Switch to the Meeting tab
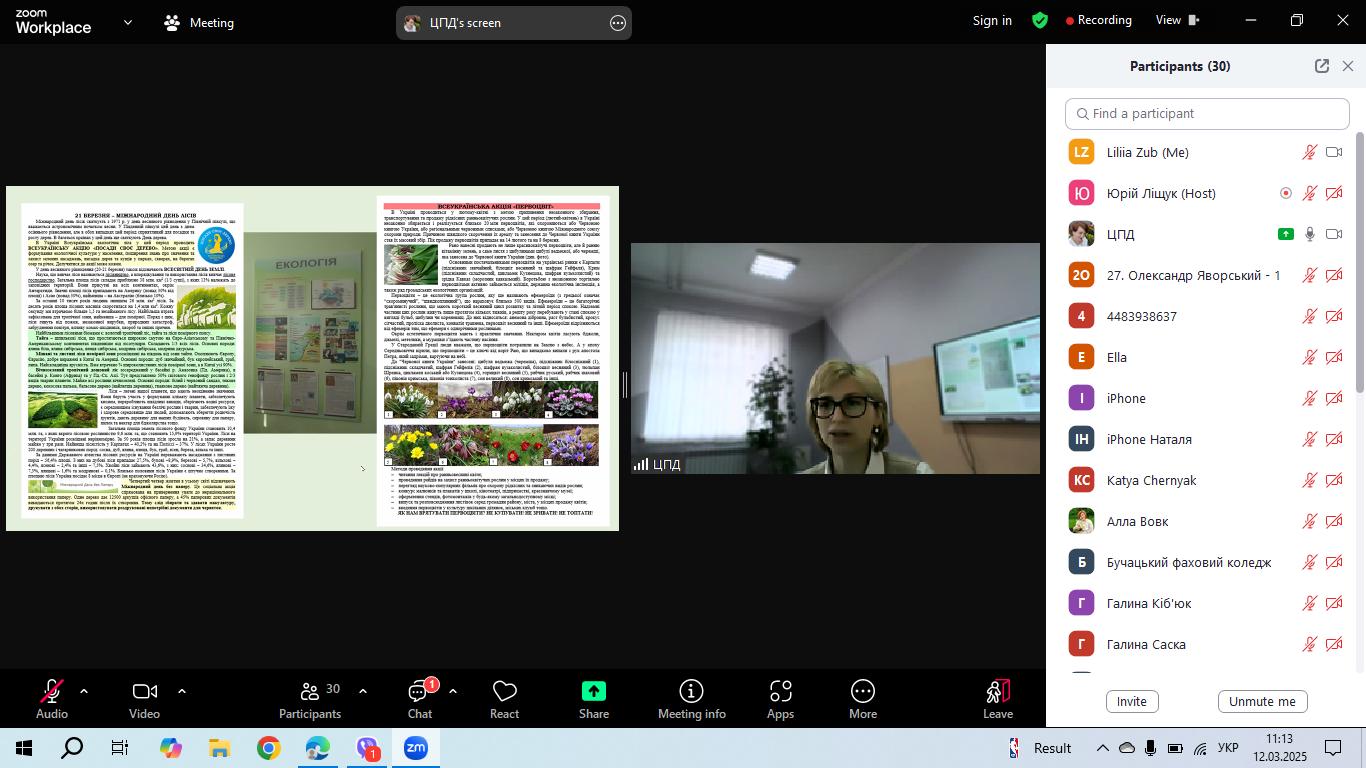Viewport: 1366px width, 768px height. [198, 22]
